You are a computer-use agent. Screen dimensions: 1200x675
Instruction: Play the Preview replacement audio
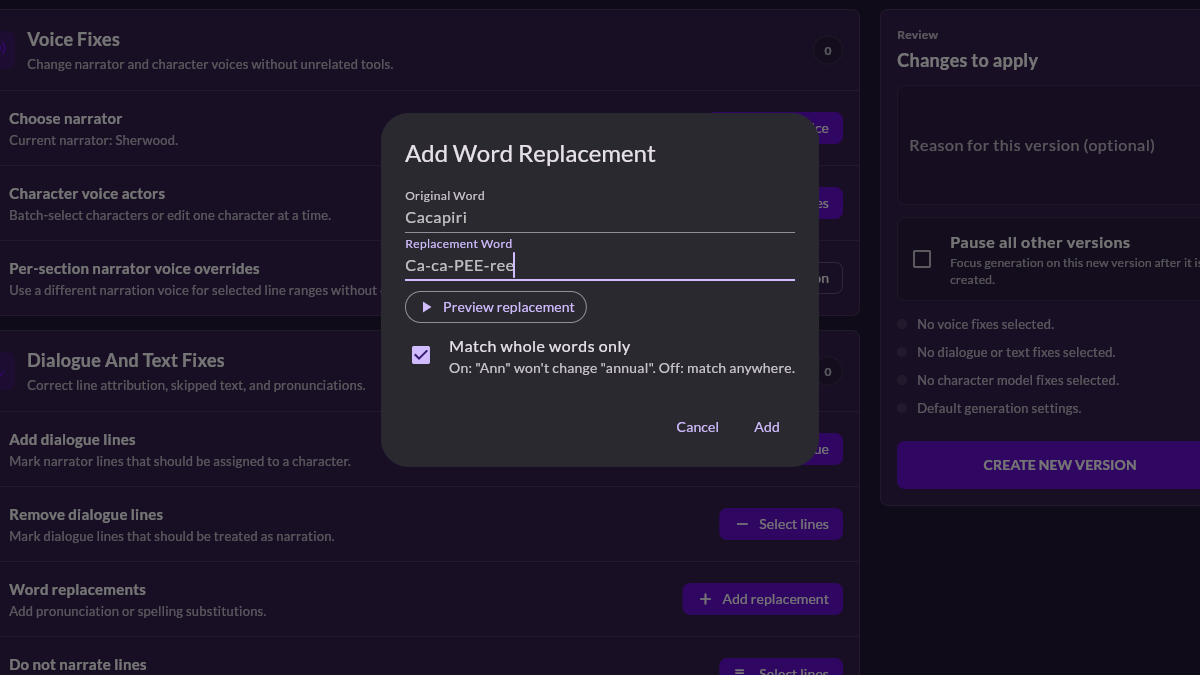pos(496,307)
